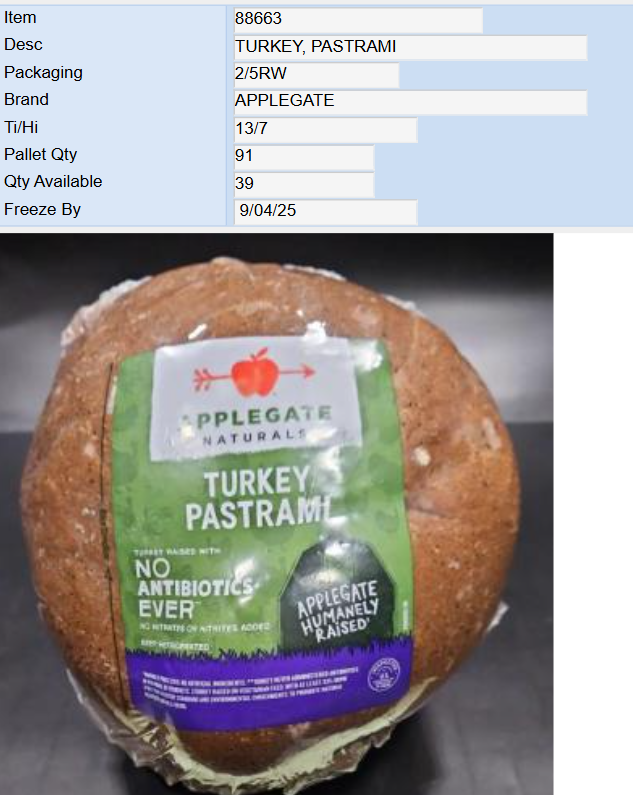Screen dimensions: 633x795
Task: Click the Qty Available label
Action: pyautogui.click(x=53, y=182)
